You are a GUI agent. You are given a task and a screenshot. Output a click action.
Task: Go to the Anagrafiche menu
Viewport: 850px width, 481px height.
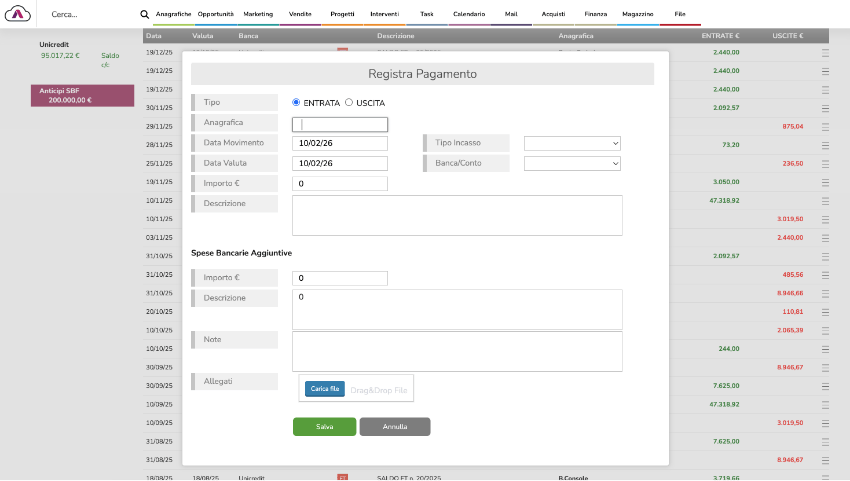(x=174, y=15)
